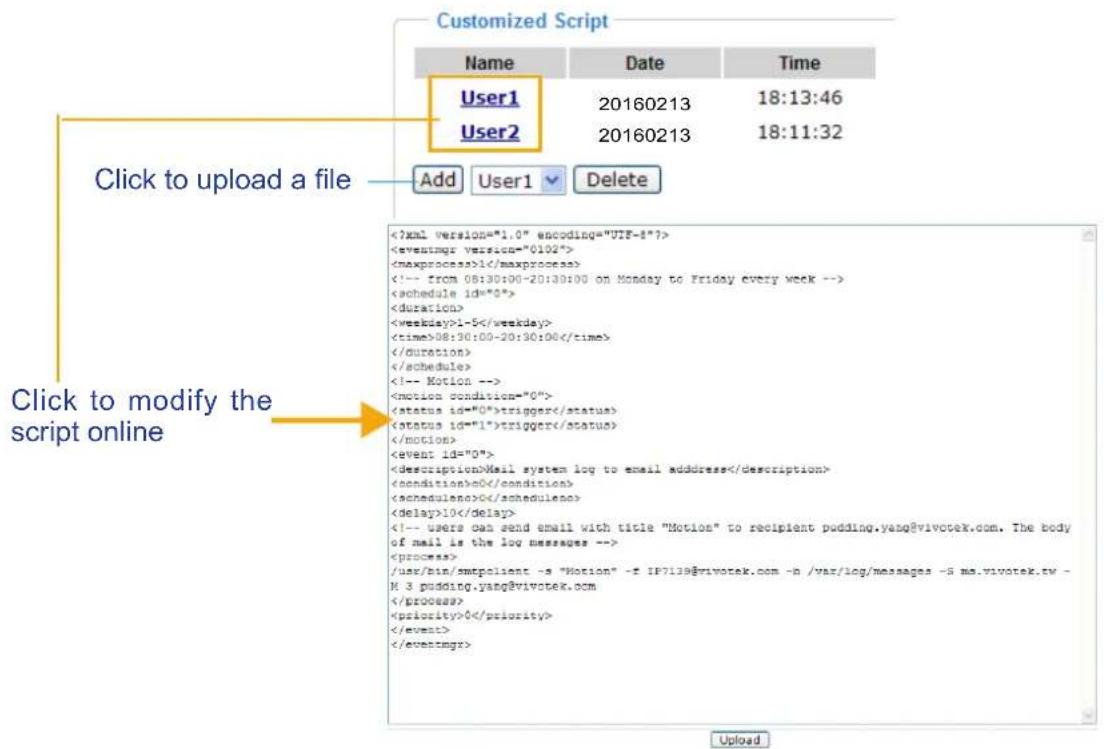Screen dimensions: 1104x749
Task: Open the User1 script selection dropdown
Action: (x=518, y=180)
